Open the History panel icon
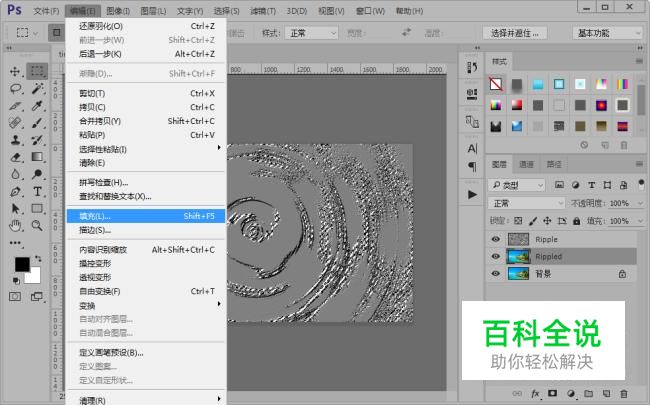The width and height of the screenshot is (650, 405). (472, 67)
